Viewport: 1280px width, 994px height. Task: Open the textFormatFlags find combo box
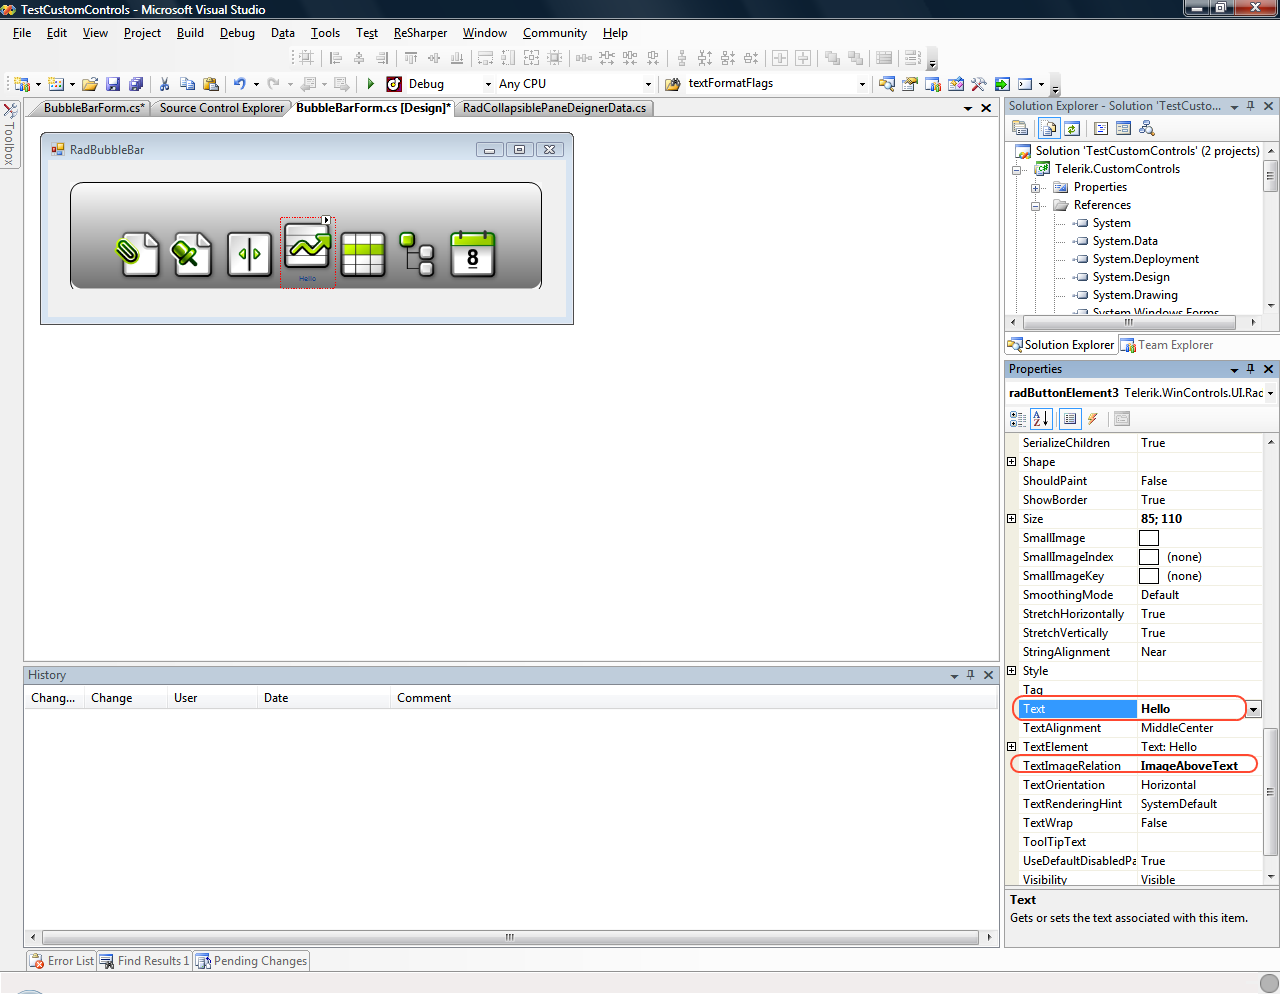click(x=862, y=84)
